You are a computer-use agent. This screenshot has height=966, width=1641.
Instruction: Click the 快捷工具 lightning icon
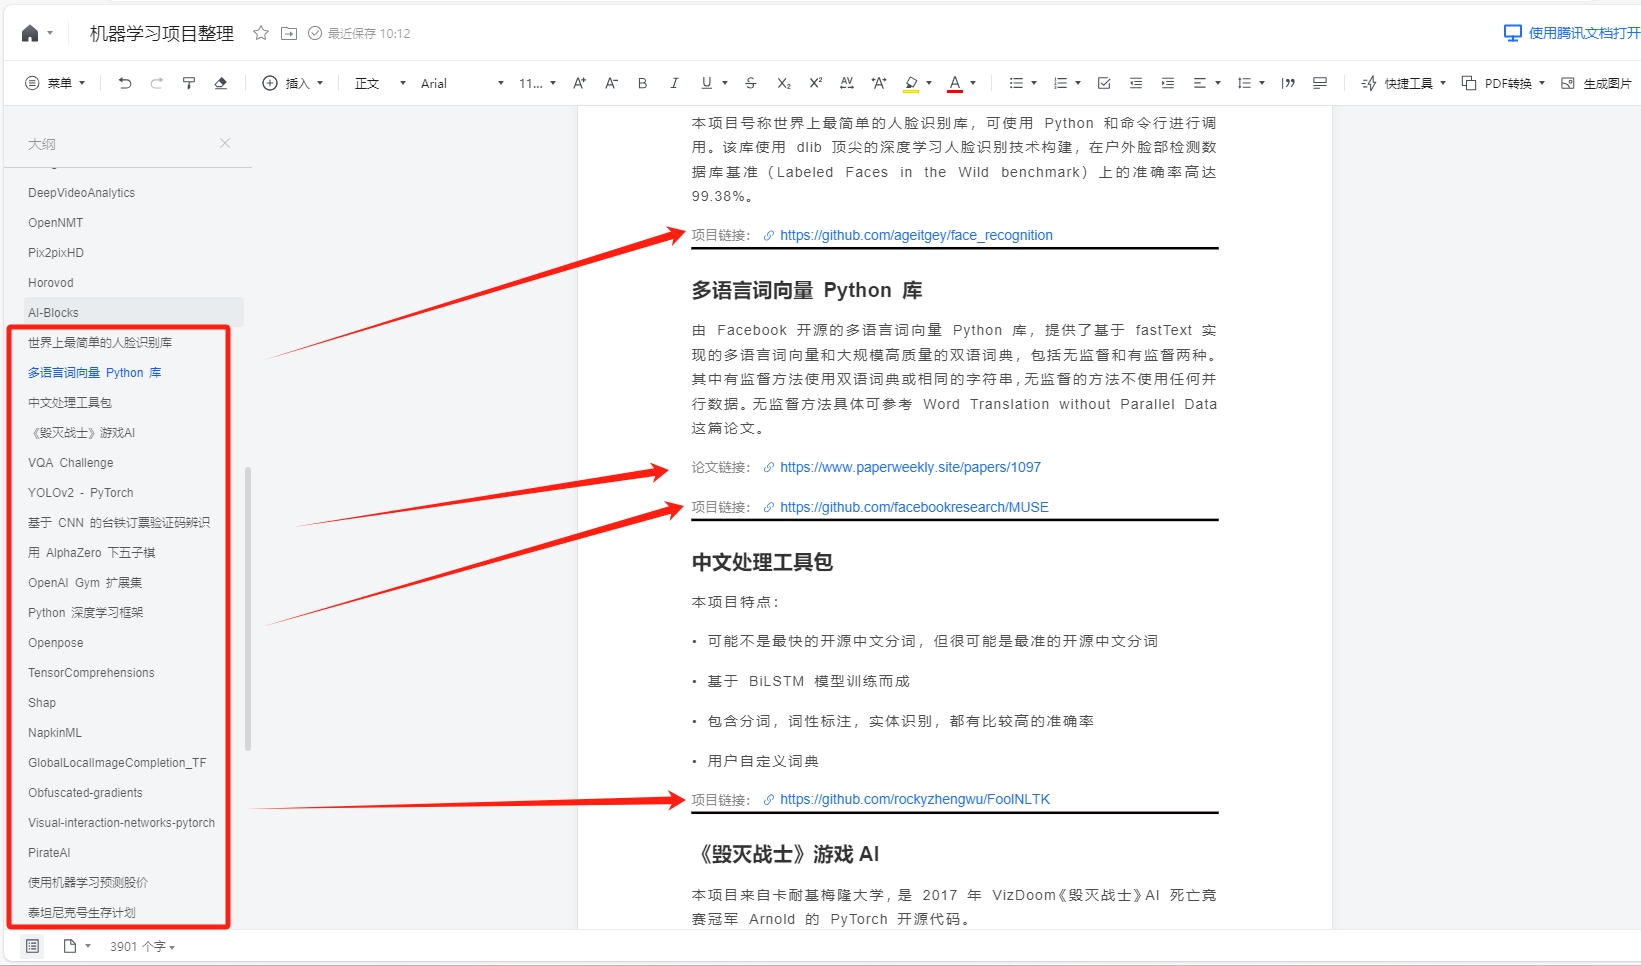[x=1369, y=83]
